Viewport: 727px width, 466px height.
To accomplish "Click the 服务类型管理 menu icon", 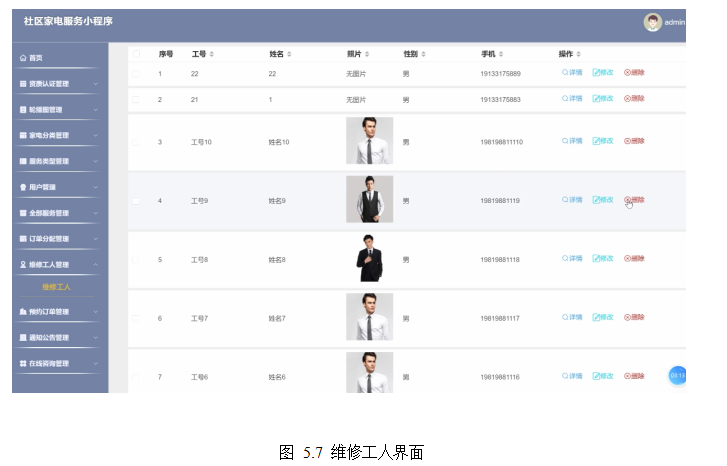I will pyautogui.click(x=23, y=161).
